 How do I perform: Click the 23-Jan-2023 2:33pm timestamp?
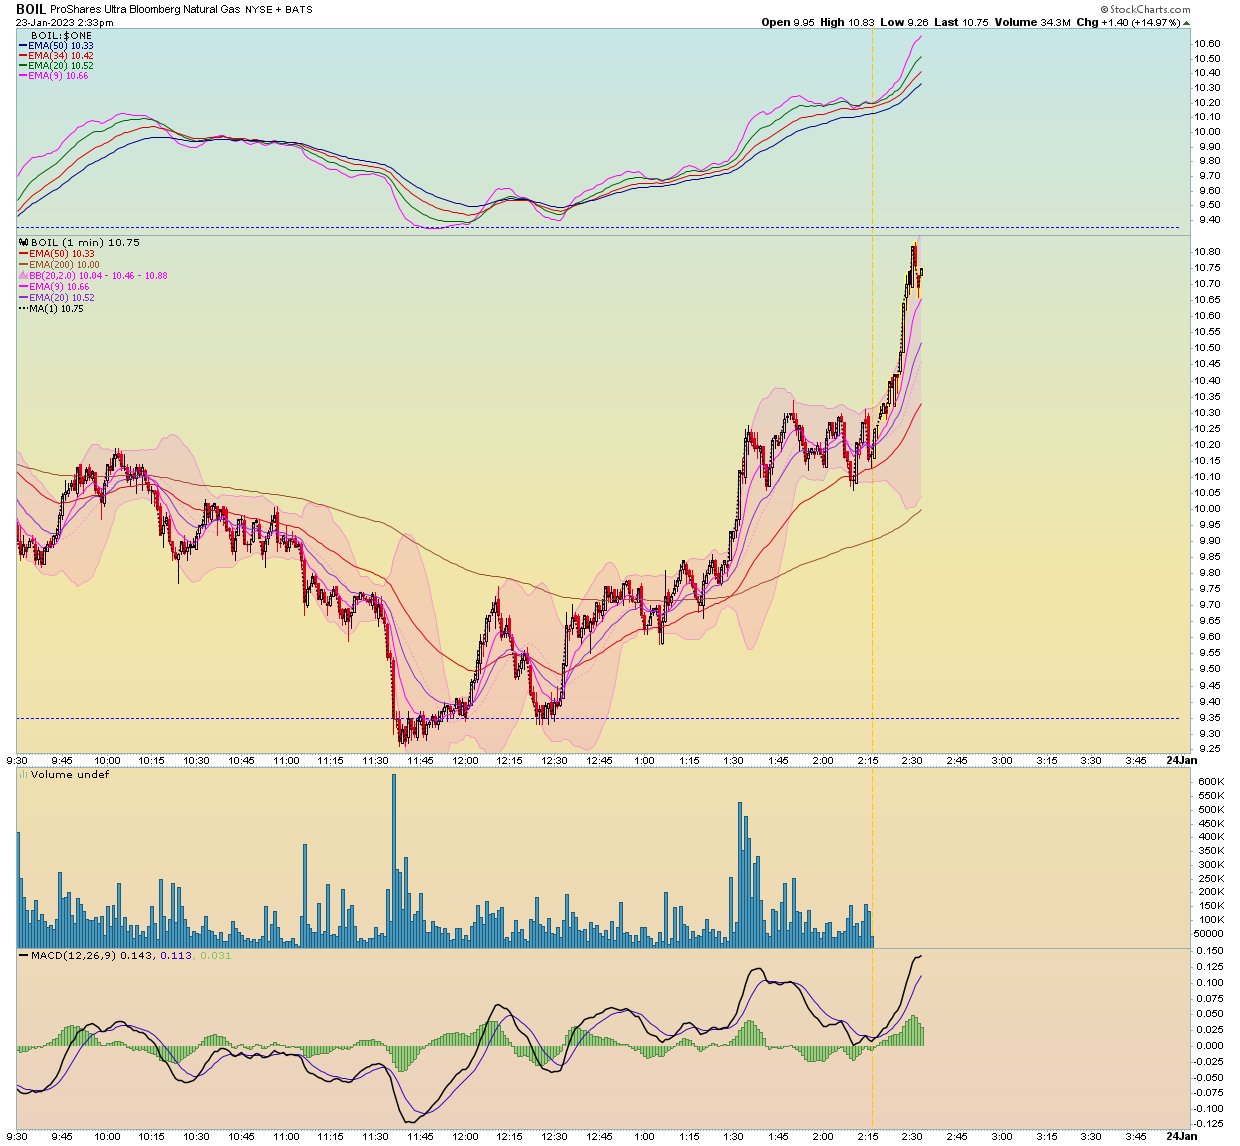64,22
